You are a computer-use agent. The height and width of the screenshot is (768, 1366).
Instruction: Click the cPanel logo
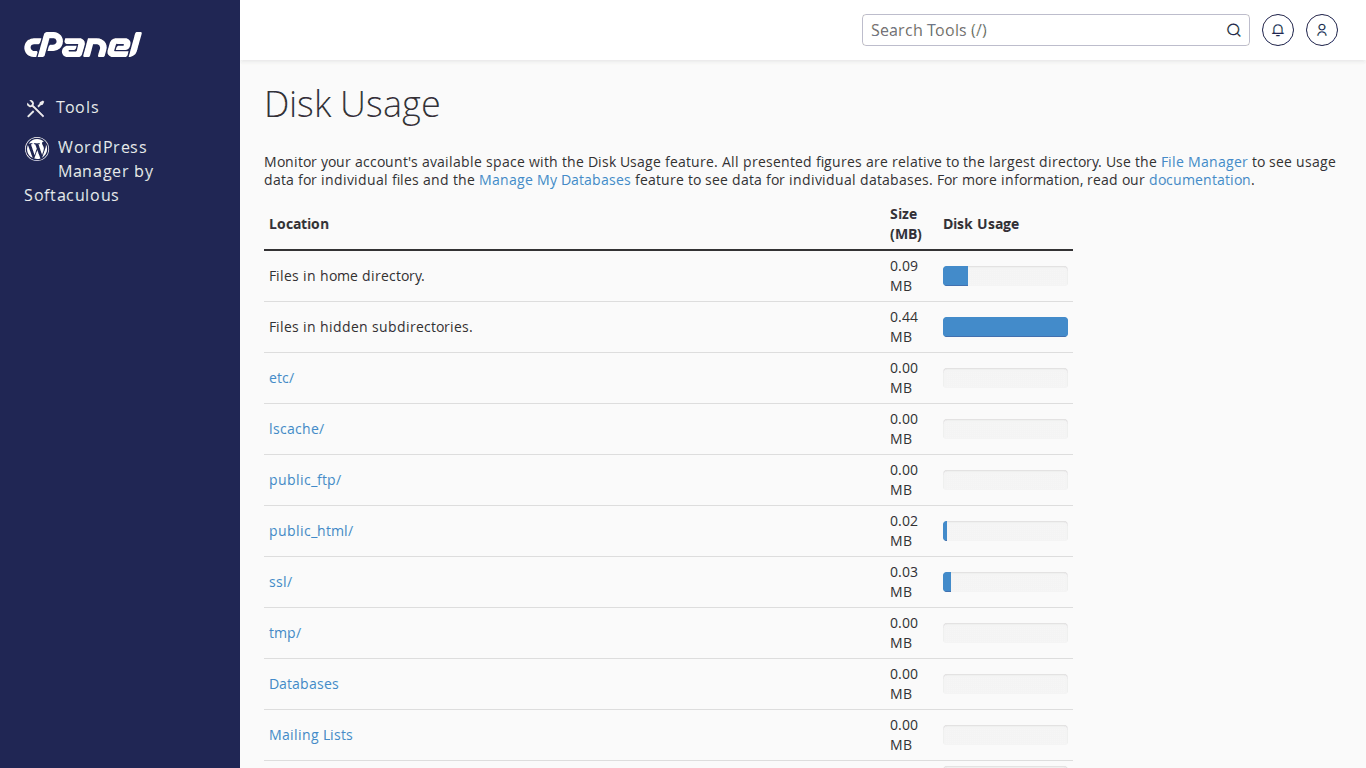click(x=83, y=45)
